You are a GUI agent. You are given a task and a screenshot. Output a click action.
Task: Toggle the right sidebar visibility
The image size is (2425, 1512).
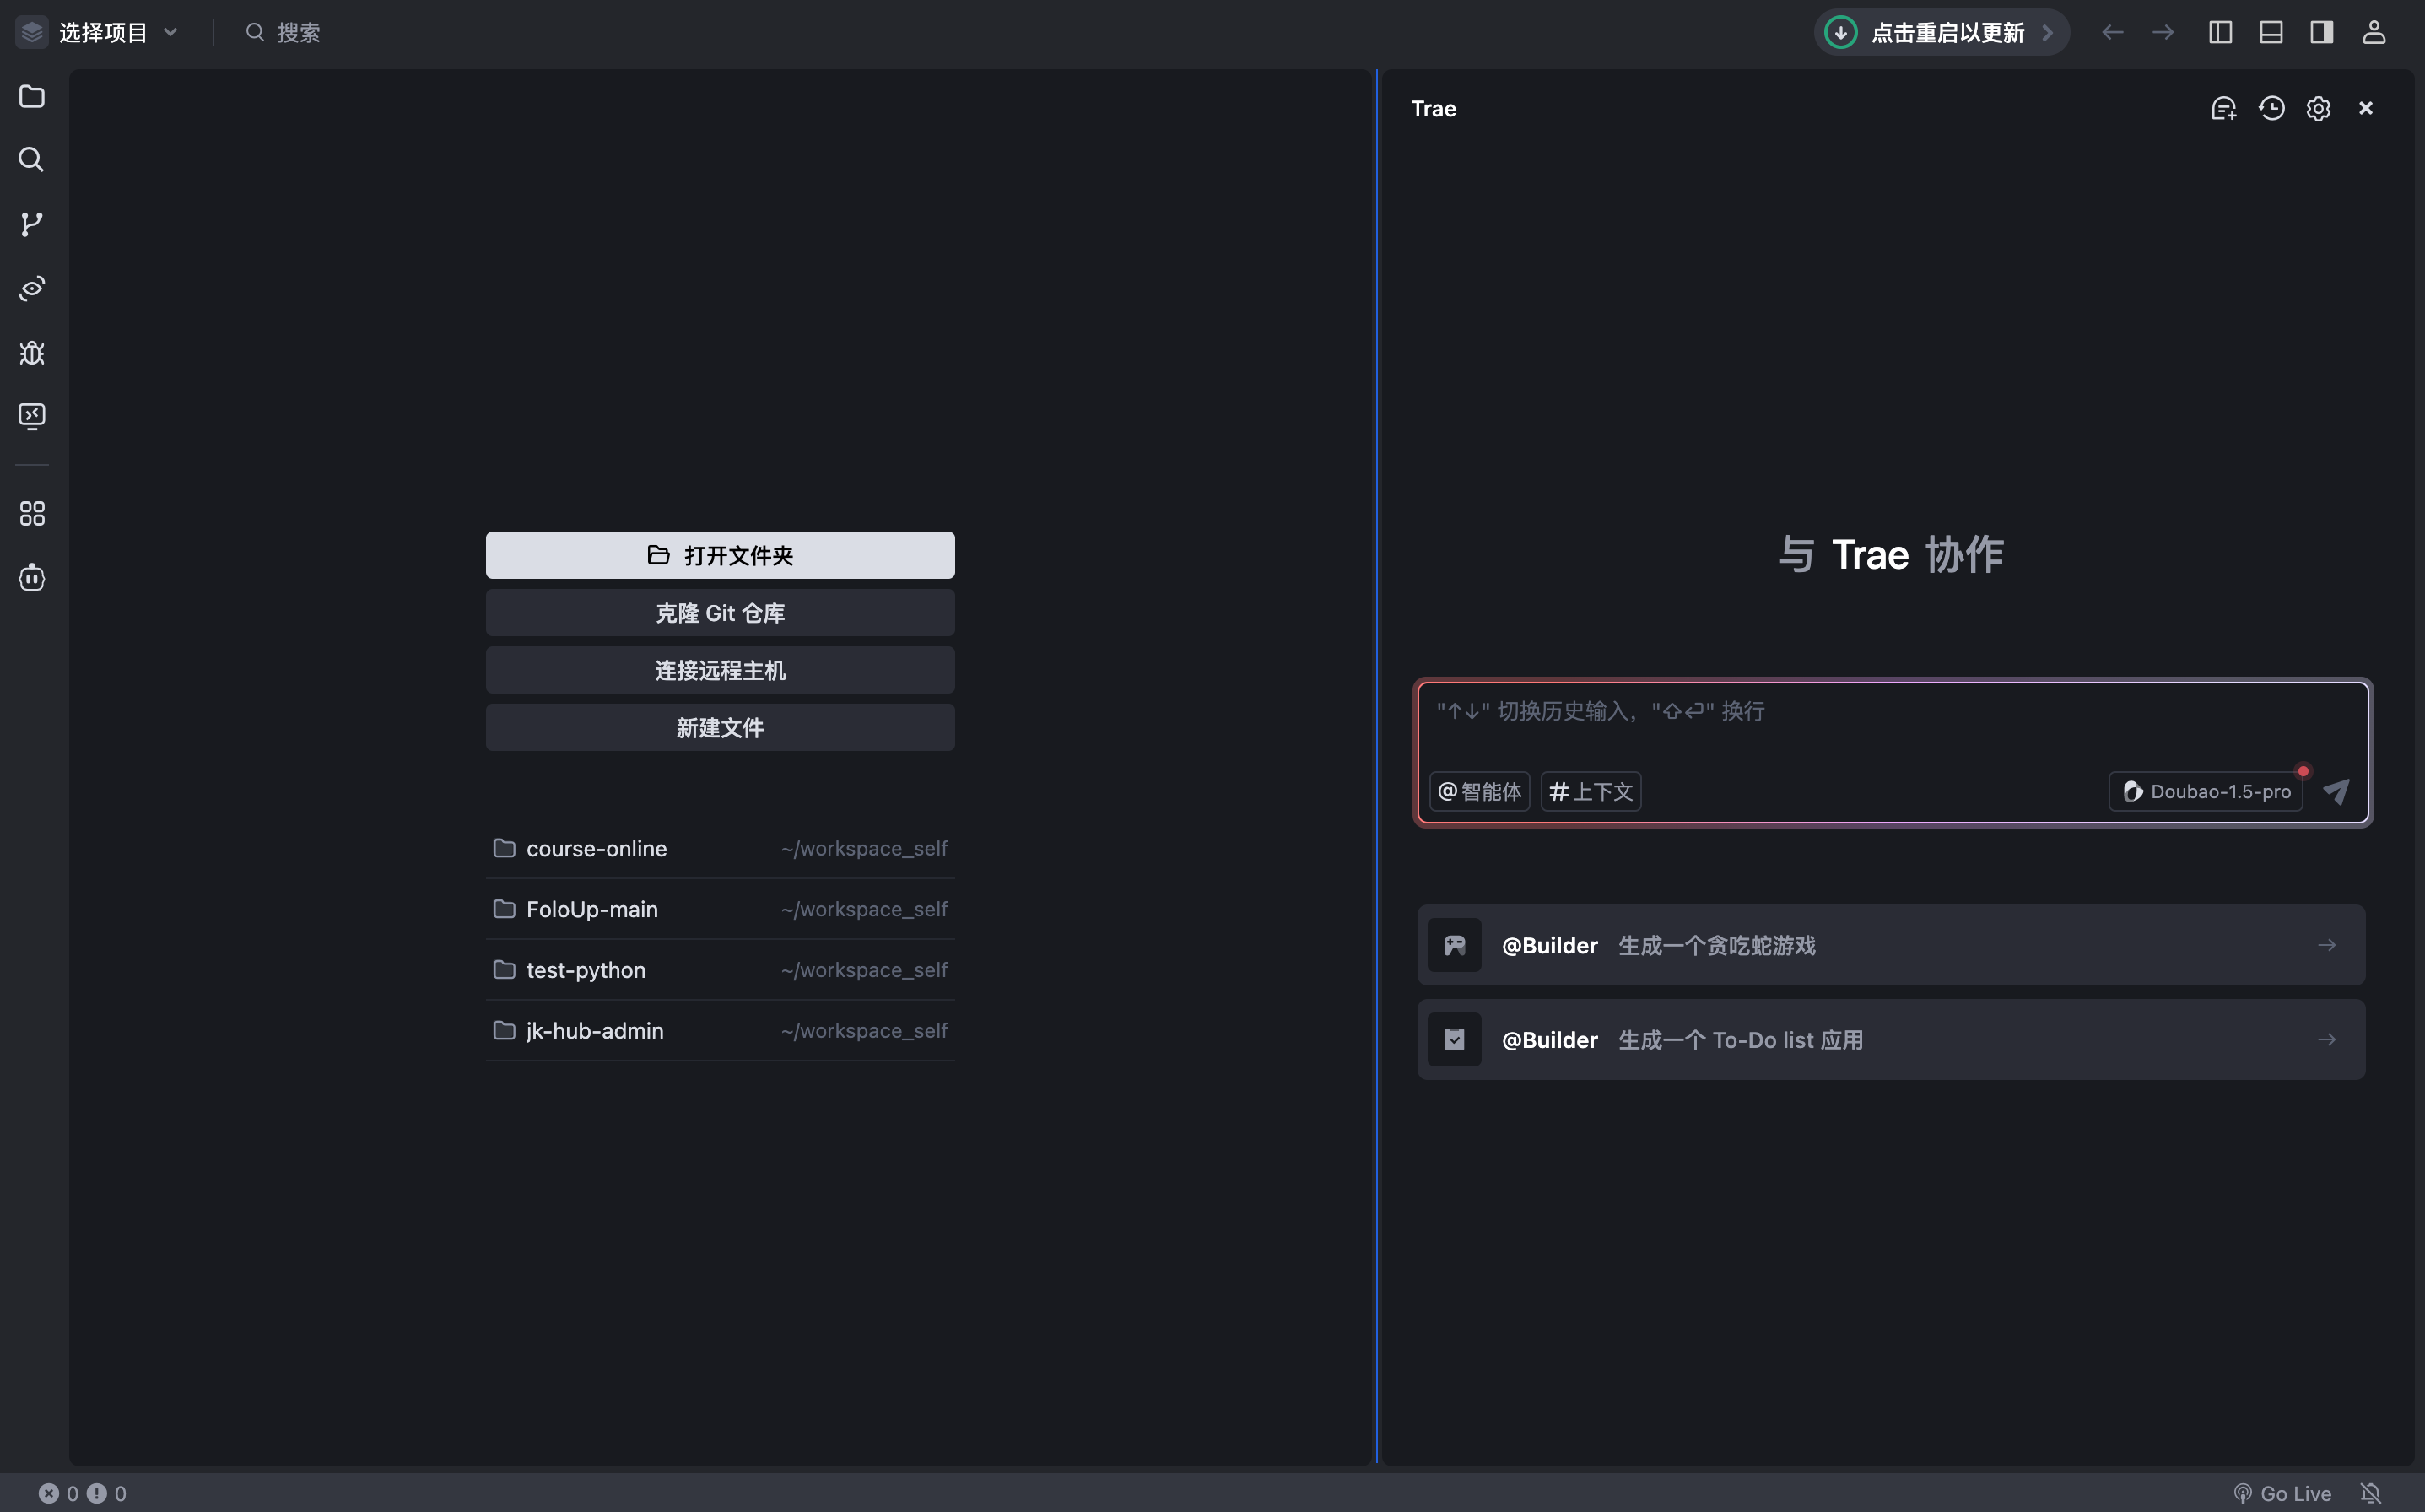(x=2321, y=32)
